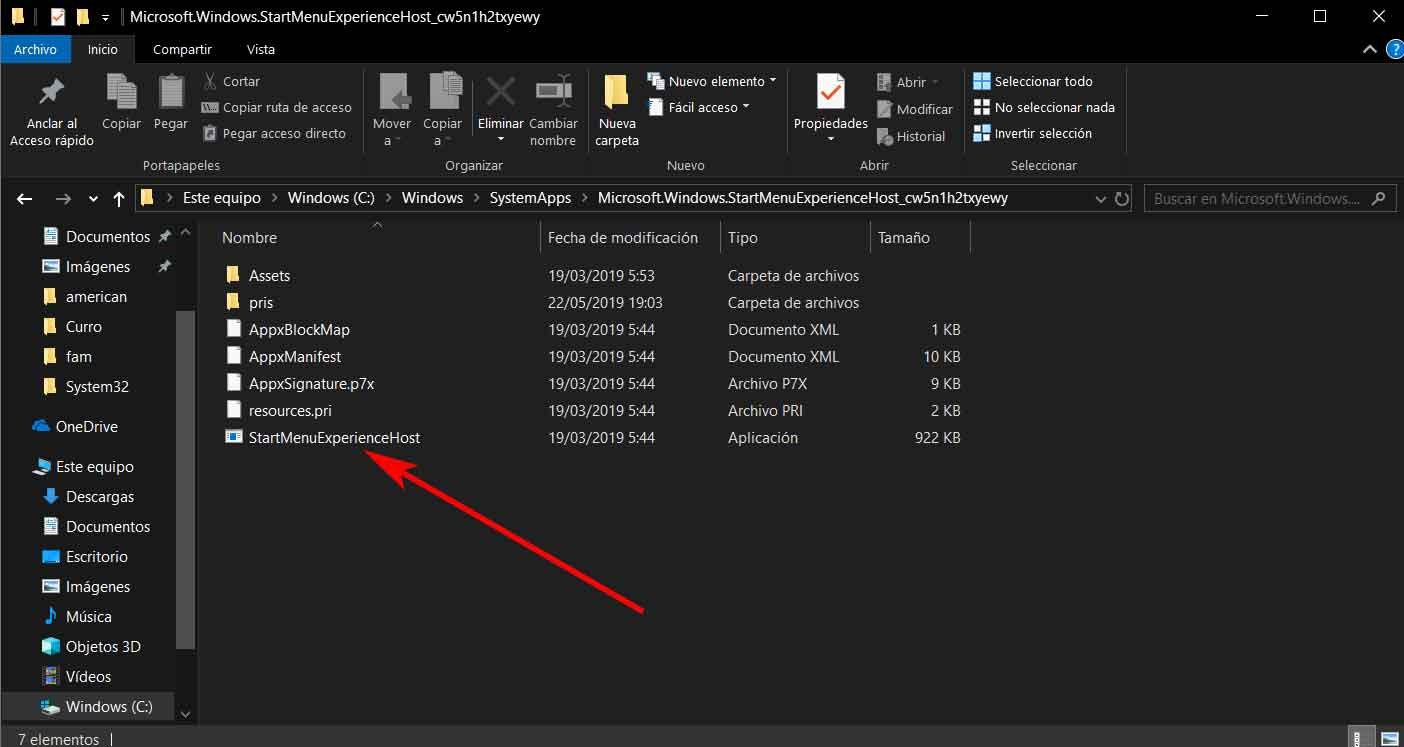Viewport: 1404px width, 747px height.
Task: Click SystemApps in the address bar
Action: (530, 198)
